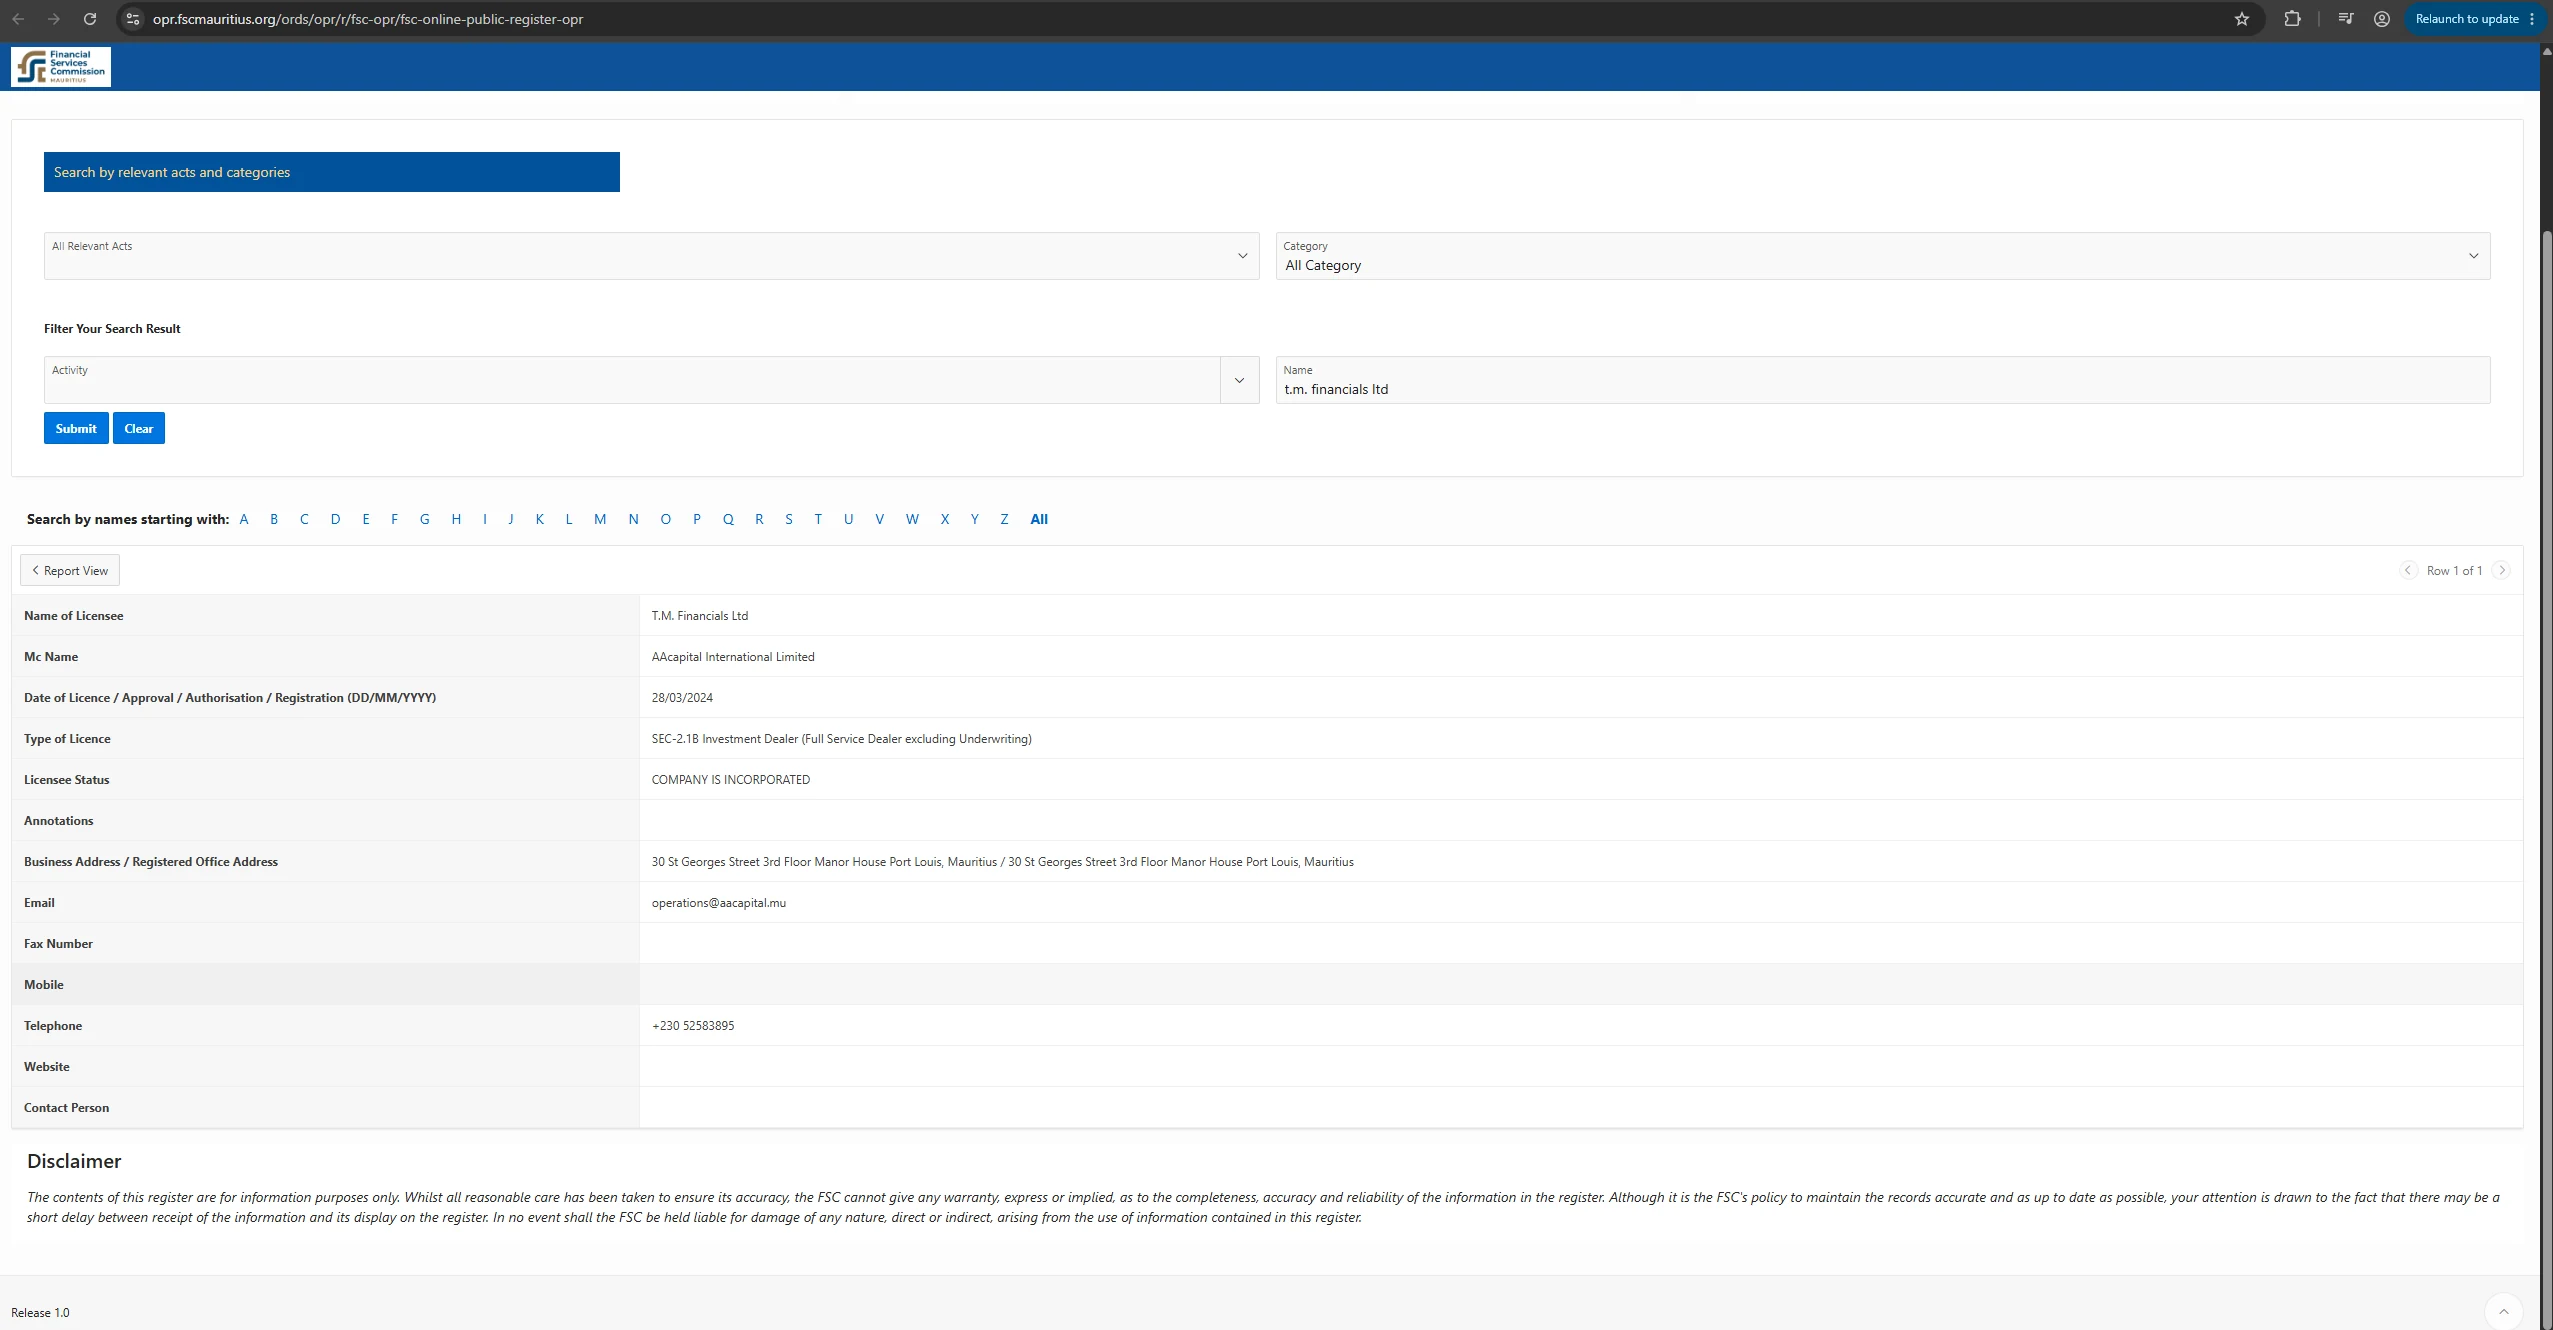2553x1330 pixels.
Task: Submit the search form
Action: click(x=76, y=428)
